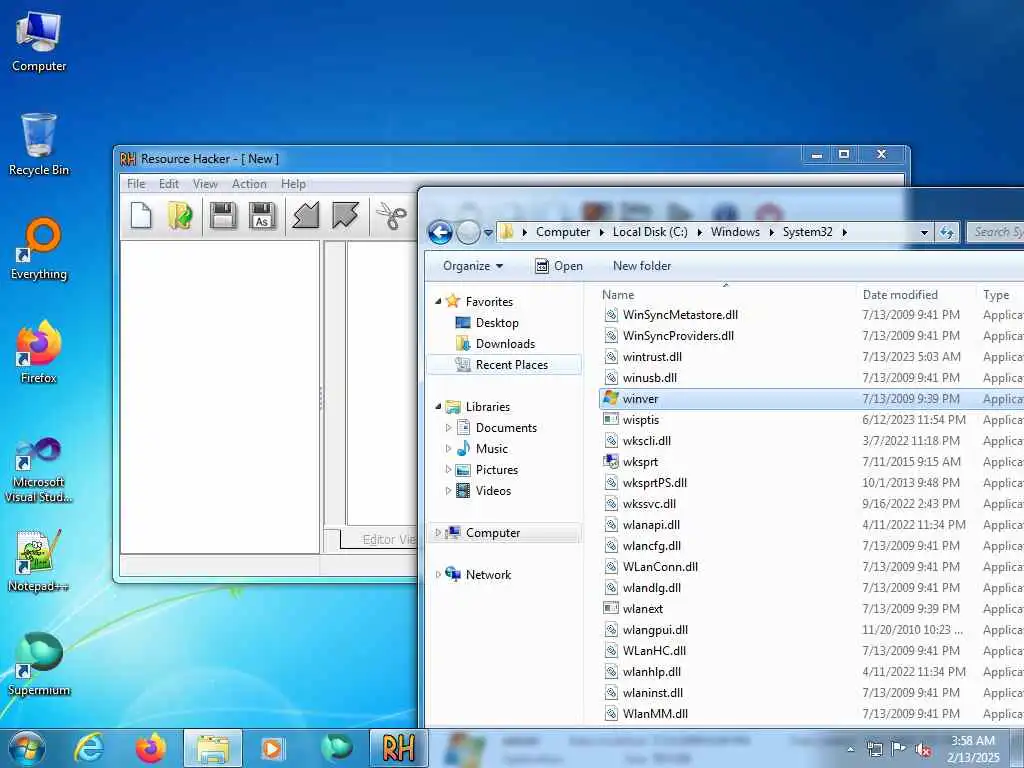The image size is (1024, 768).
Task: Click the Notepad++ desktop shortcut
Action: coord(39,562)
